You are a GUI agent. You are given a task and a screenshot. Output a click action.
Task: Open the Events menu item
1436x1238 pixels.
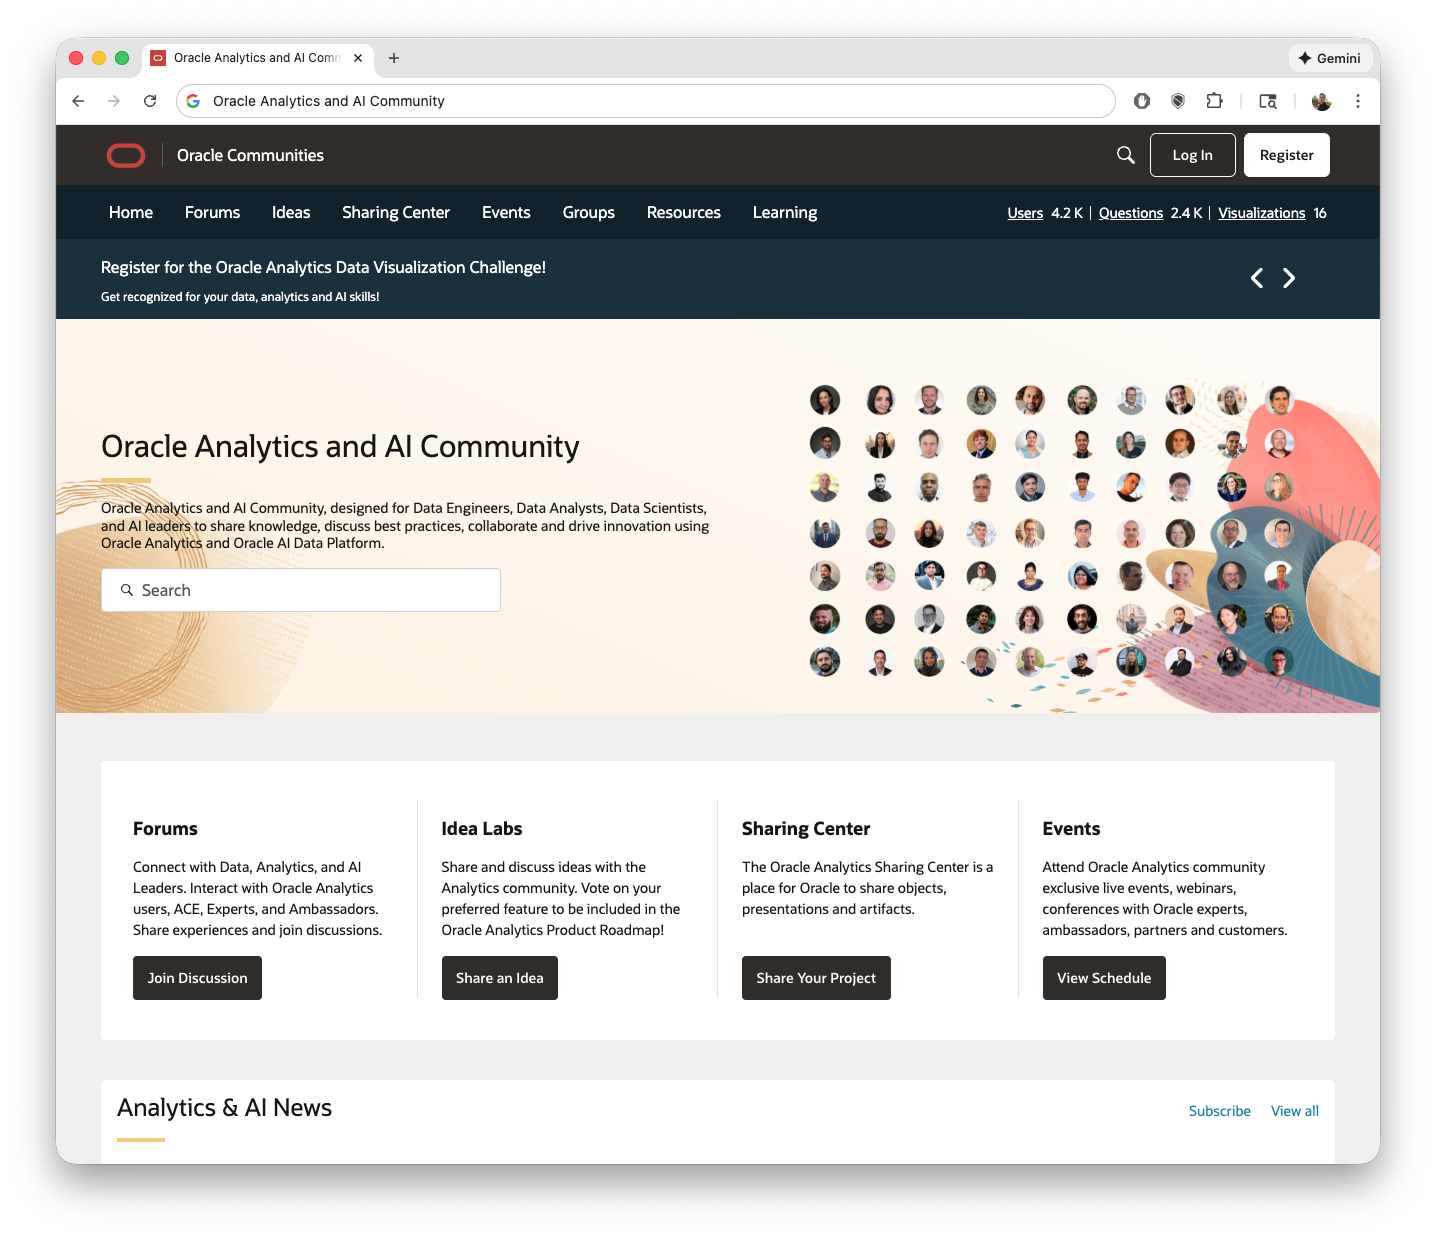506,212
